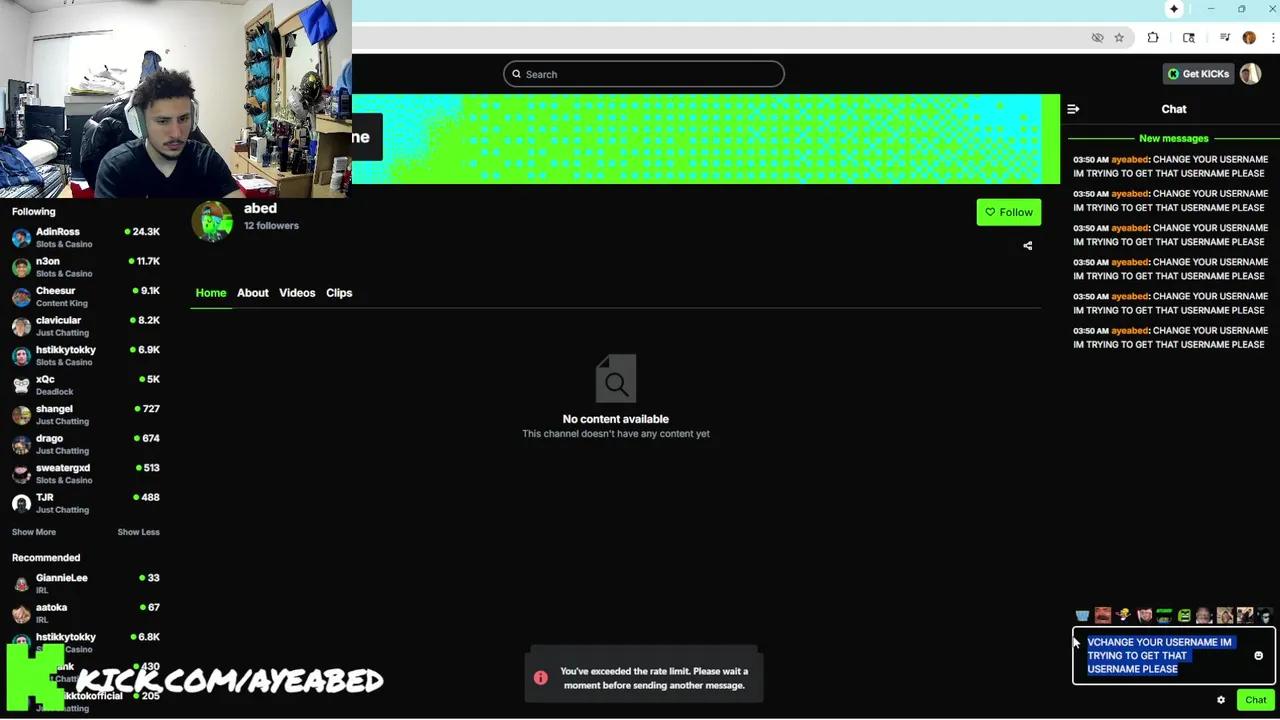The height and width of the screenshot is (720, 1280).
Task: Open xQc avatar in Following list
Action: click(21, 385)
